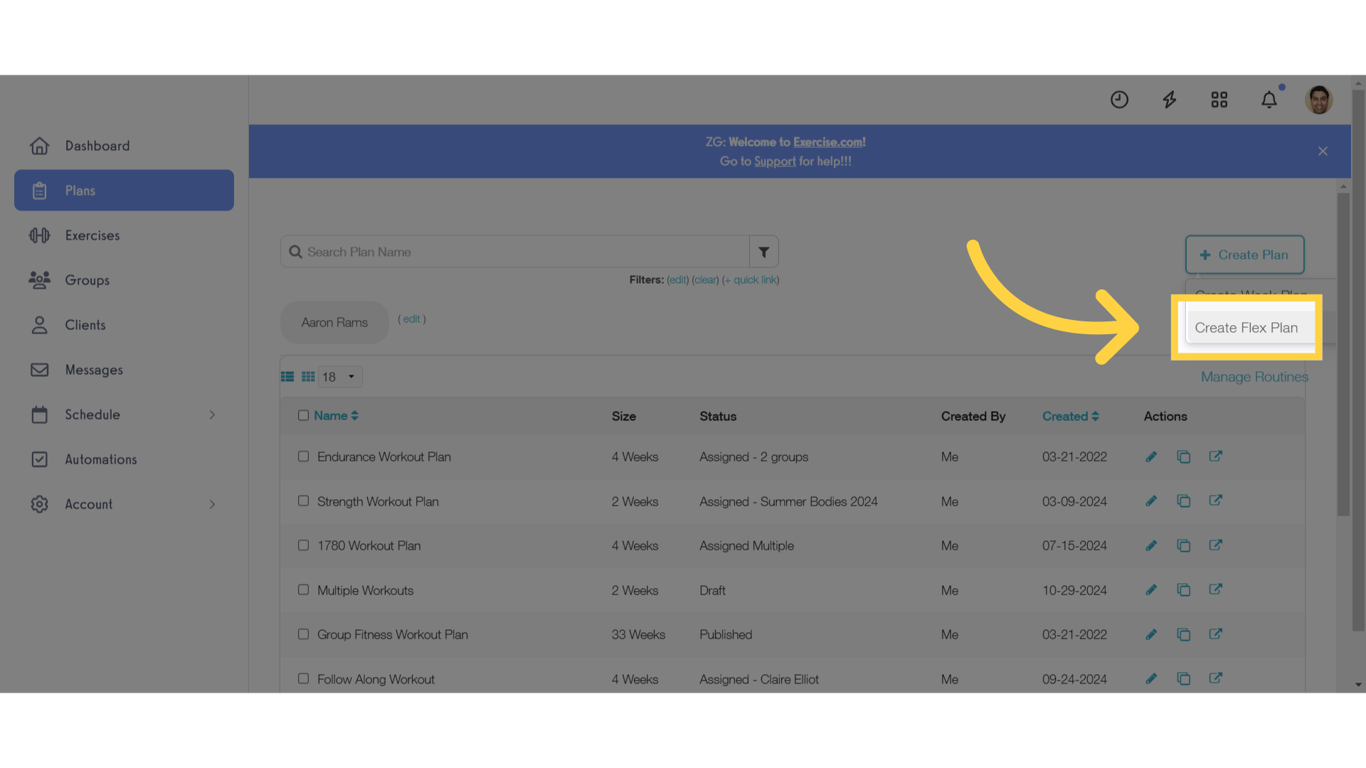Open the 18 per page dropdown
Image resolution: width=1366 pixels, height=768 pixels.
point(339,377)
